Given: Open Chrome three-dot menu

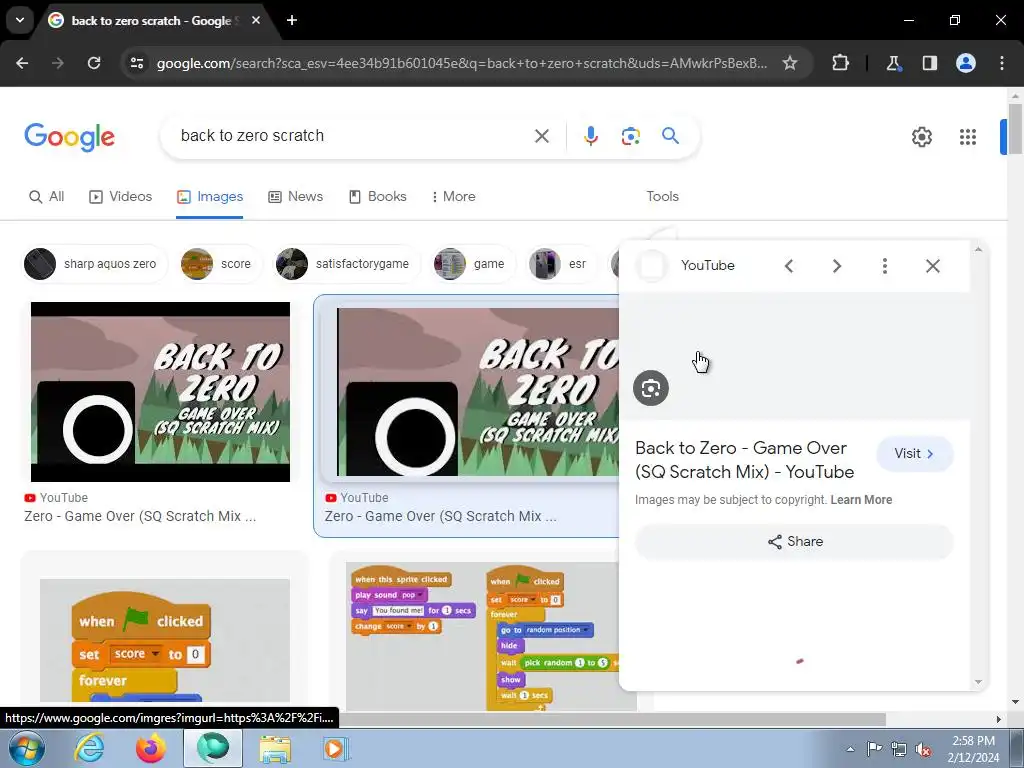Looking at the screenshot, I should click(x=1001, y=63).
